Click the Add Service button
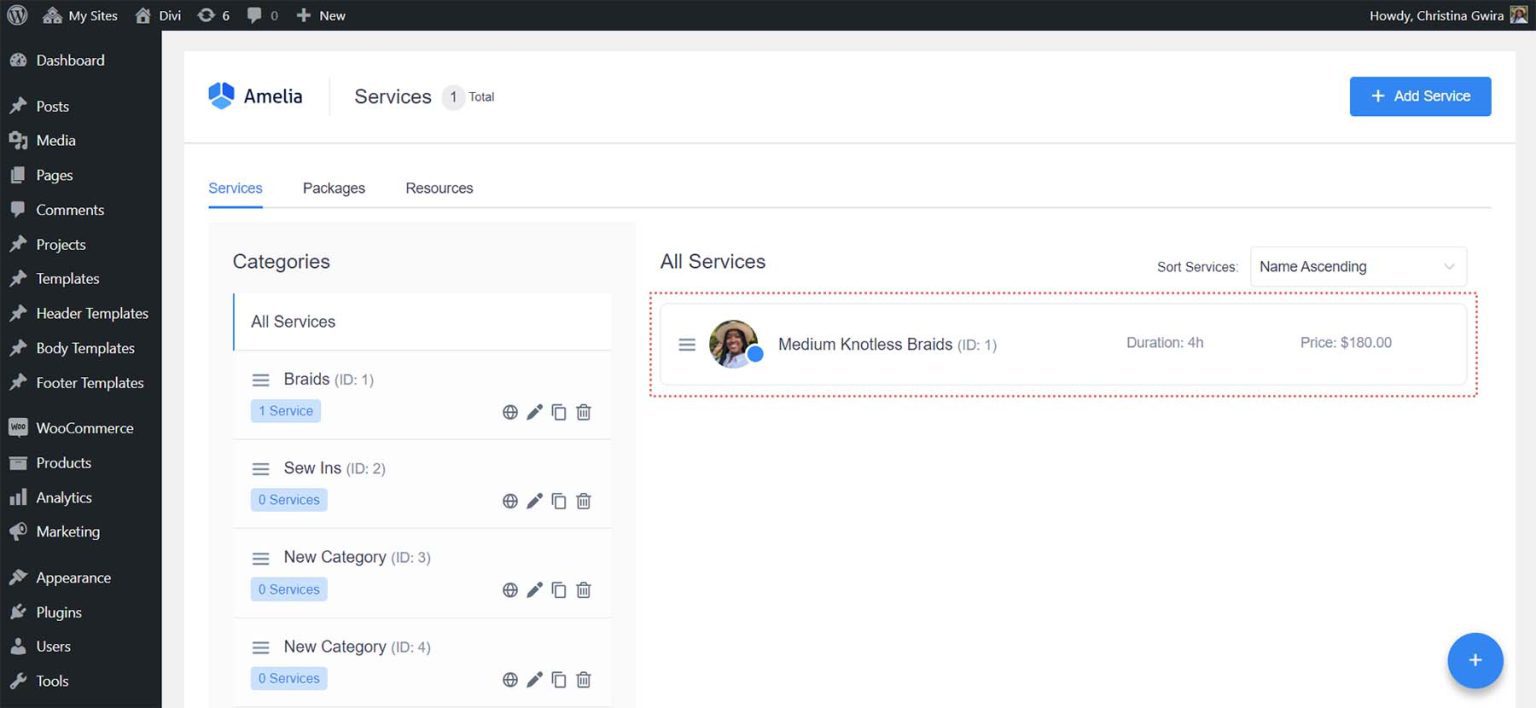The height and width of the screenshot is (708, 1536). [x=1419, y=96]
